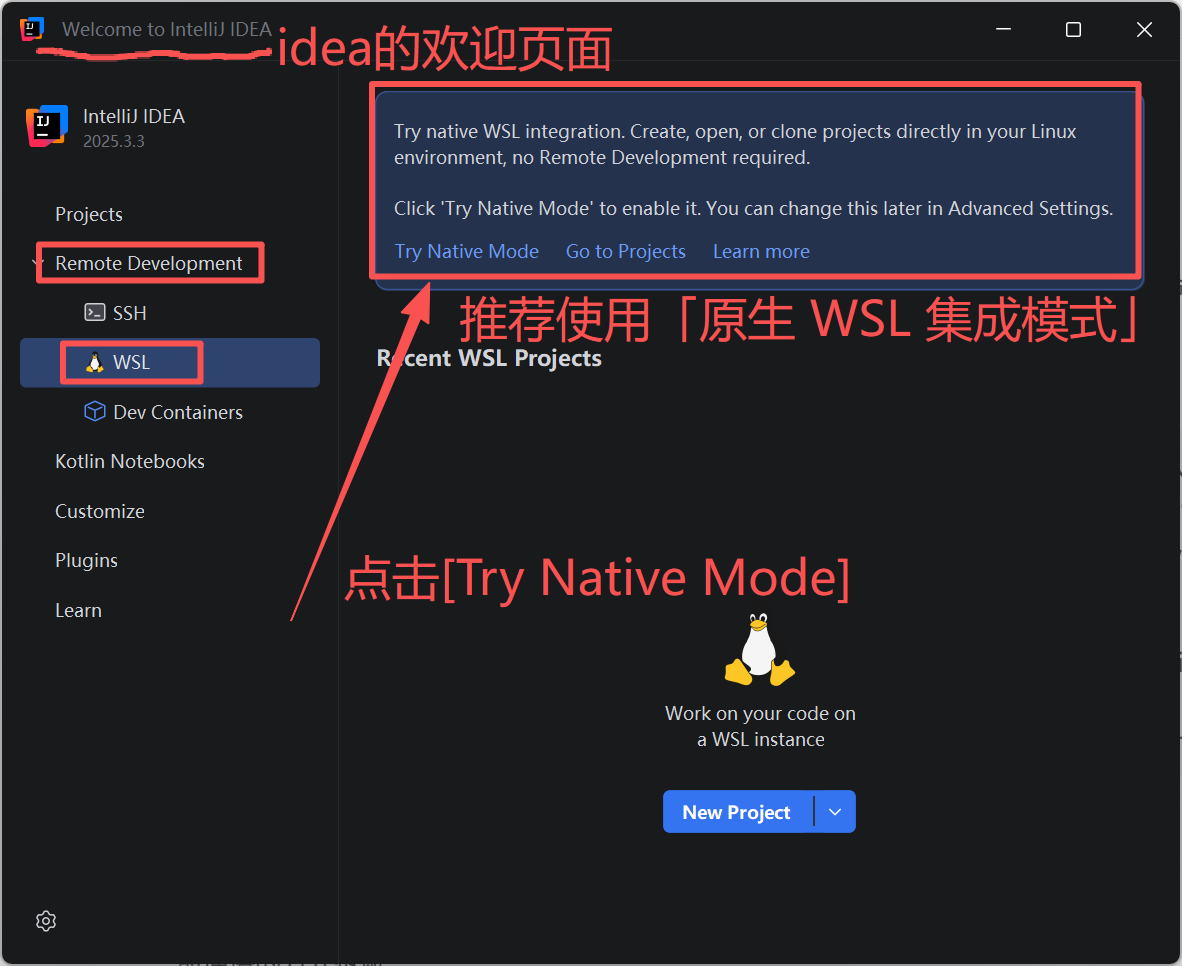Click the SSH terminal icon
1182x966 pixels.
click(x=94, y=312)
